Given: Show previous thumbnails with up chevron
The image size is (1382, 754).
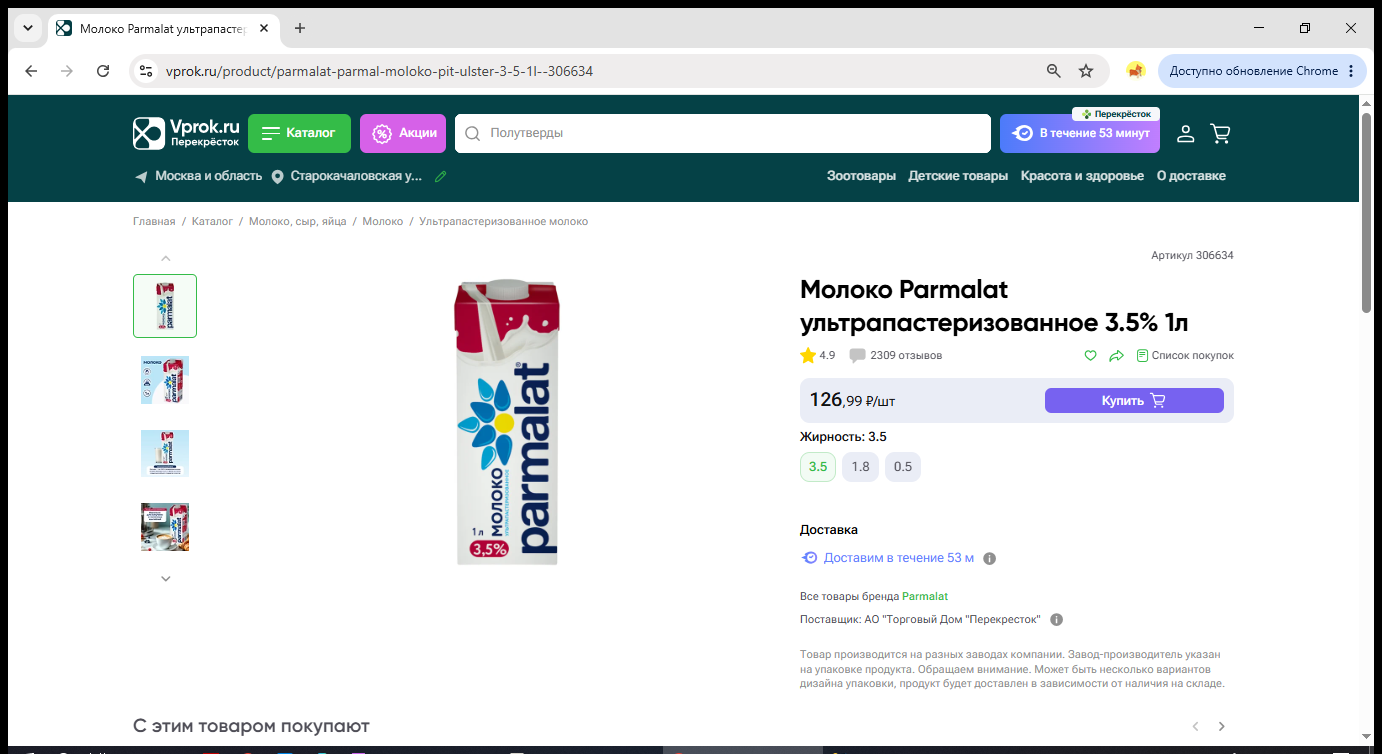Looking at the screenshot, I should pyautogui.click(x=166, y=258).
